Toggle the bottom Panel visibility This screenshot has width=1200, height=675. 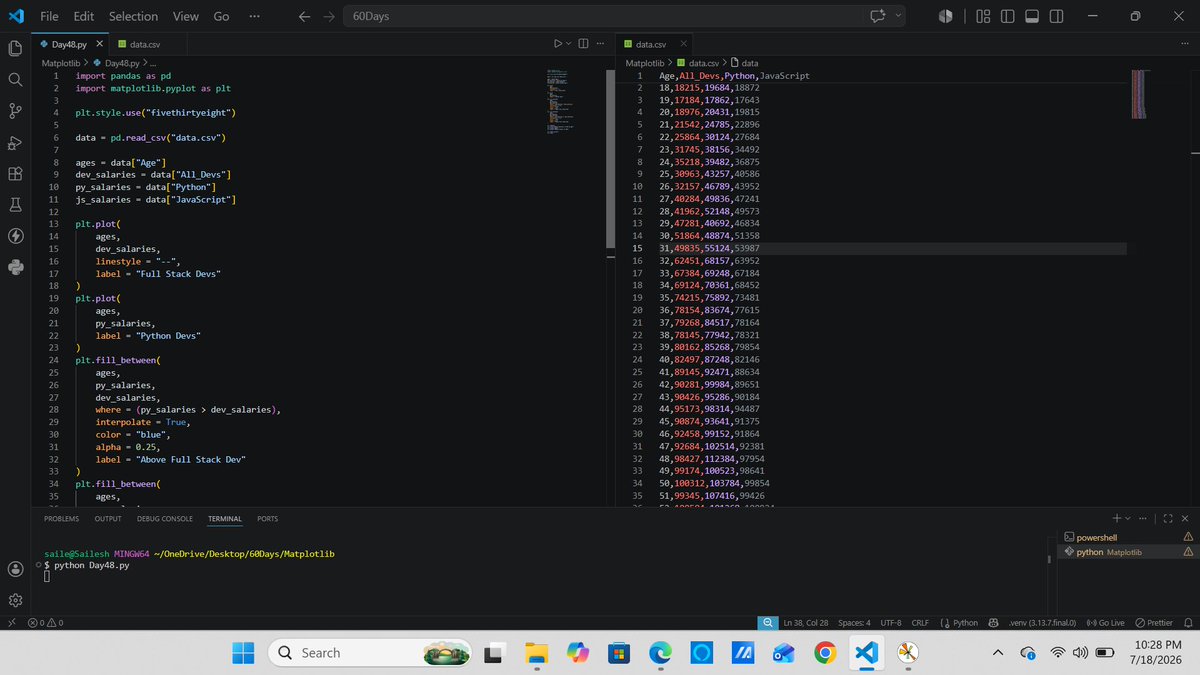coord(1032,16)
